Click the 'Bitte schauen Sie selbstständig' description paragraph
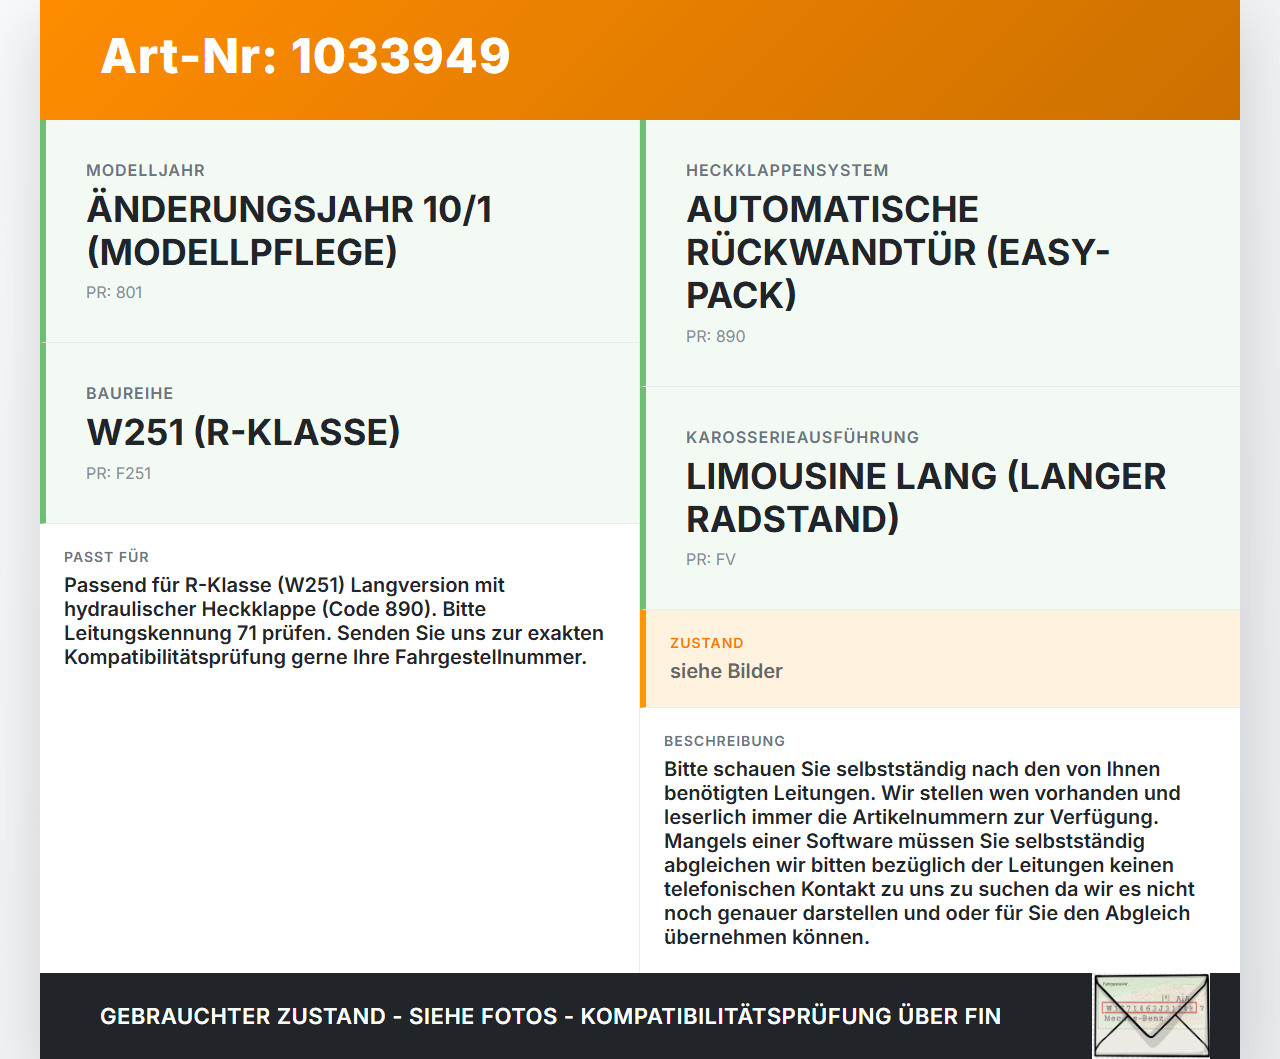1280x1059 pixels. [929, 853]
